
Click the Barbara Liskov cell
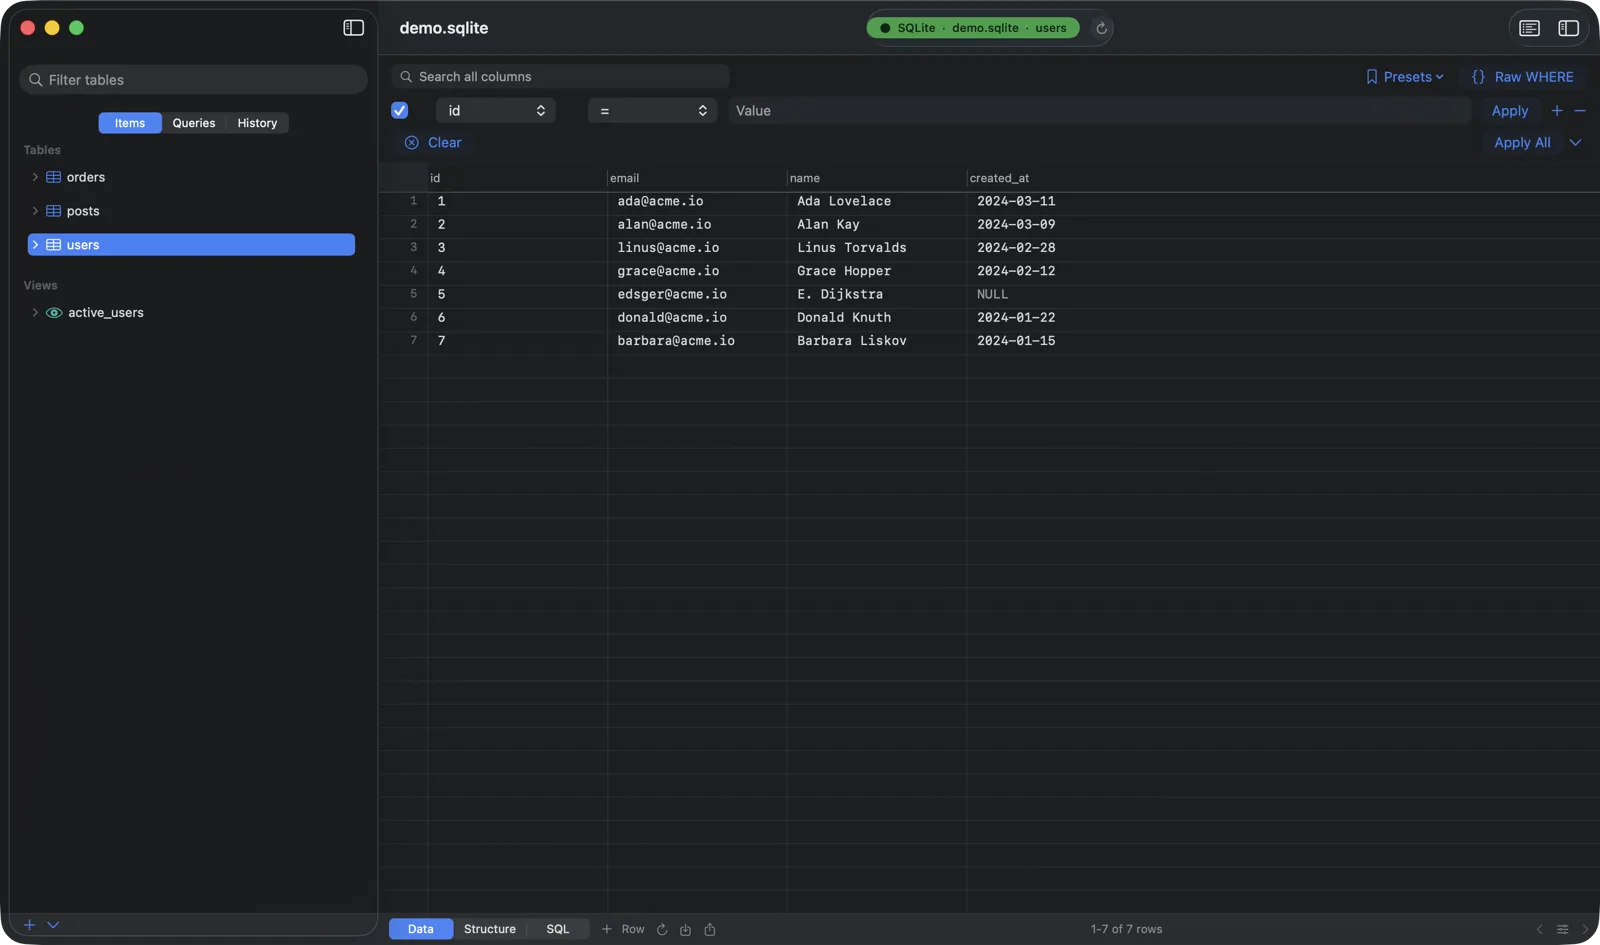click(x=877, y=341)
